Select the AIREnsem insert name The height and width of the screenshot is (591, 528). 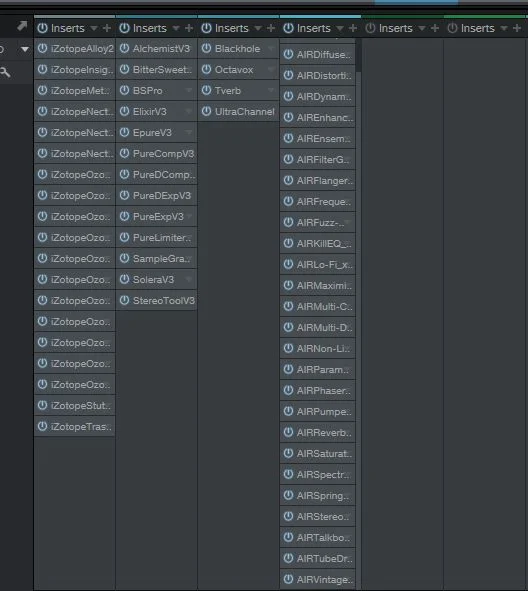click(x=323, y=139)
